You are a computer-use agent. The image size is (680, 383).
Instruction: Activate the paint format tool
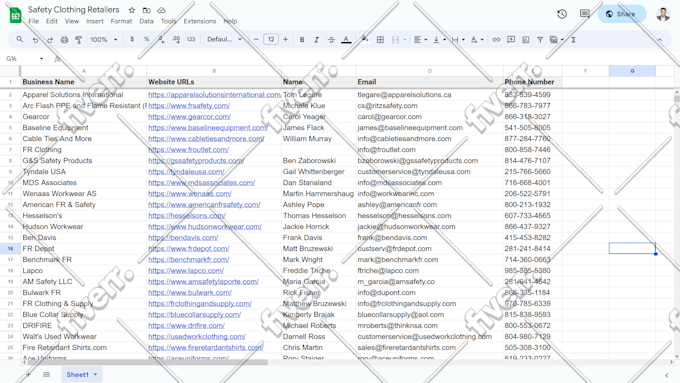coord(78,40)
